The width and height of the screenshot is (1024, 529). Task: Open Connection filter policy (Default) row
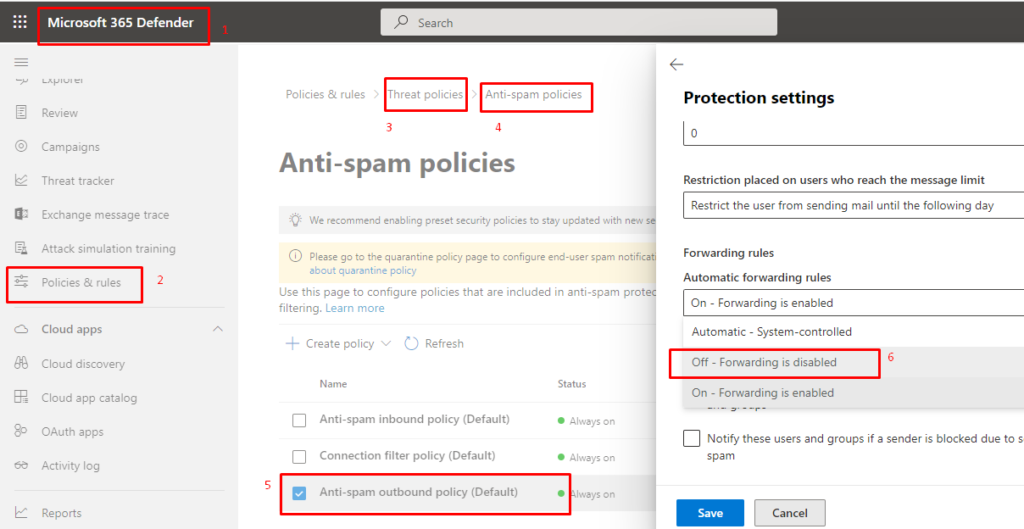point(407,455)
